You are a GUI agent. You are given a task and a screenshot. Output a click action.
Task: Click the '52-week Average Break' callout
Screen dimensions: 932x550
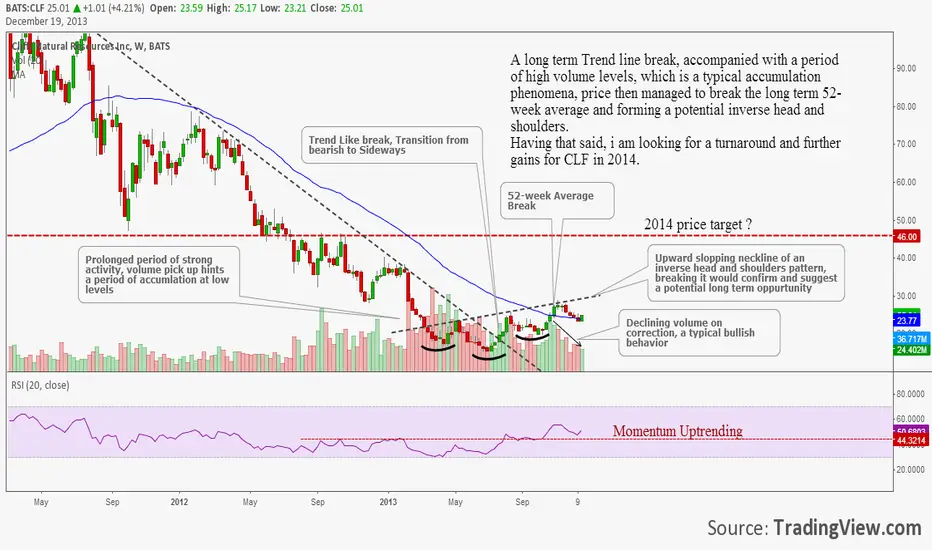pos(557,201)
